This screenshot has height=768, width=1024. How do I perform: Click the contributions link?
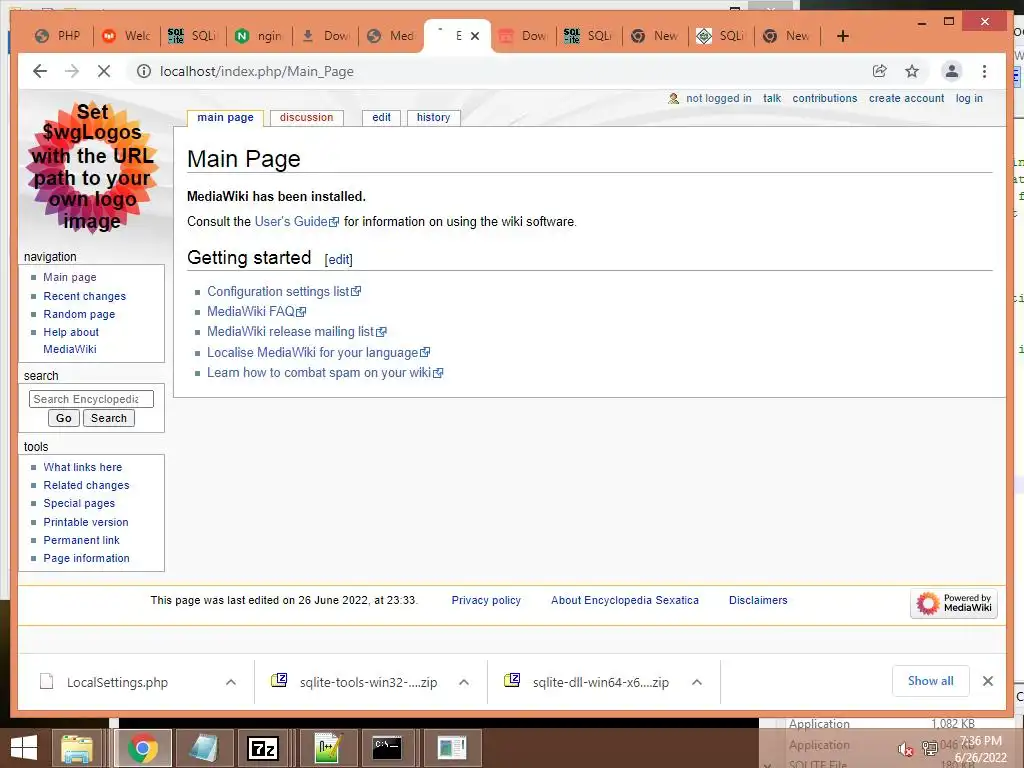pos(825,99)
